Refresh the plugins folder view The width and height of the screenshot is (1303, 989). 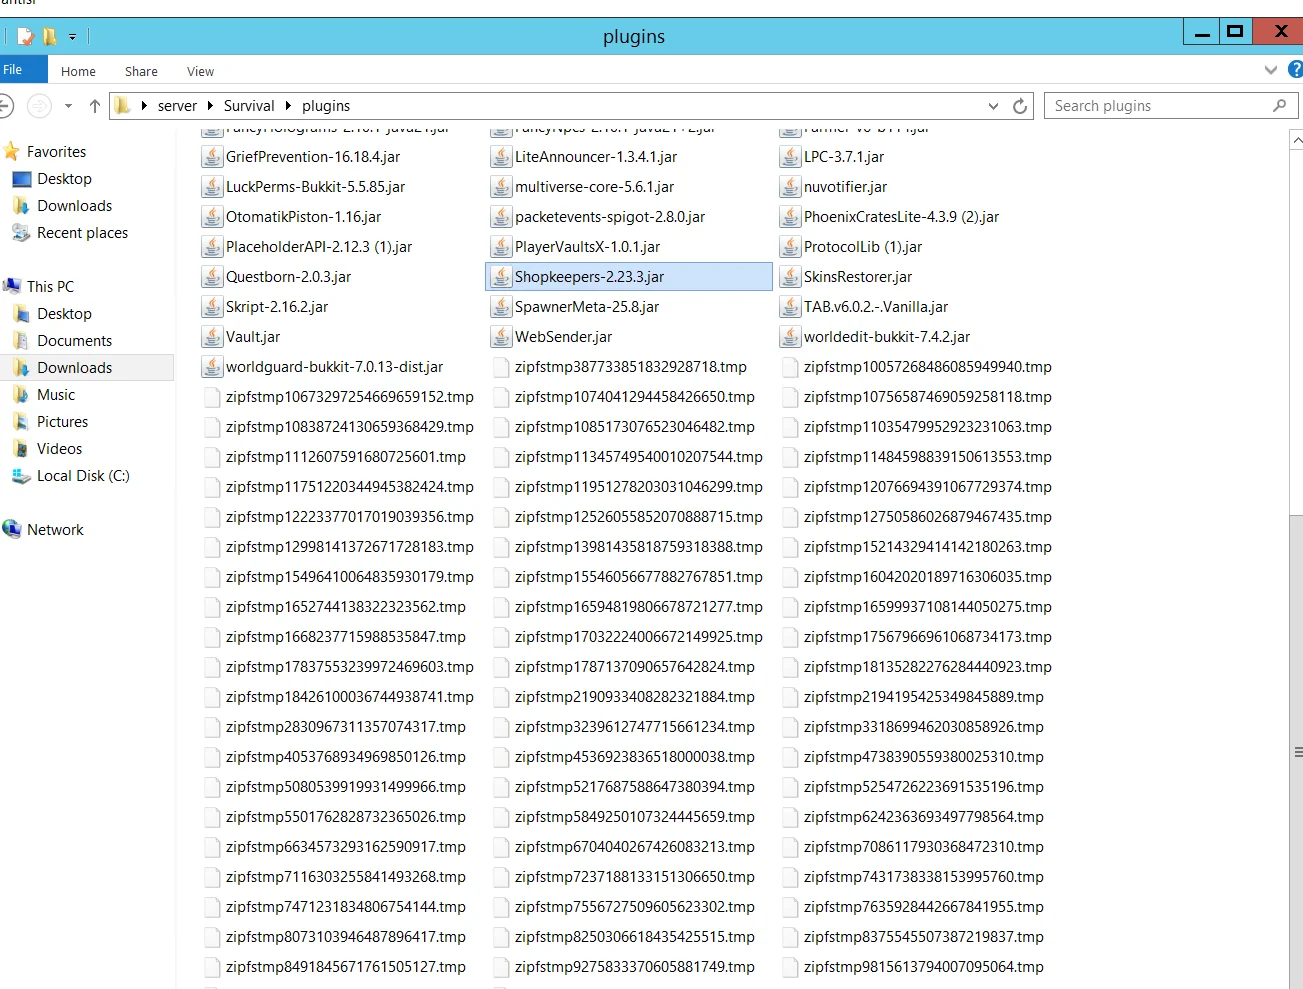[1020, 106]
